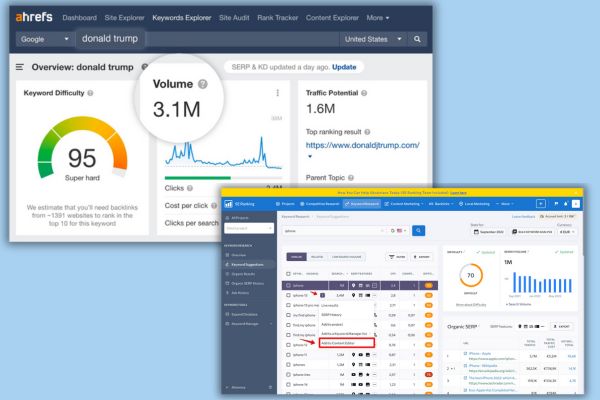Click the orange difficulty badge in iphone 14 row
The image size is (600, 400).
pyautogui.click(x=429, y=385)
